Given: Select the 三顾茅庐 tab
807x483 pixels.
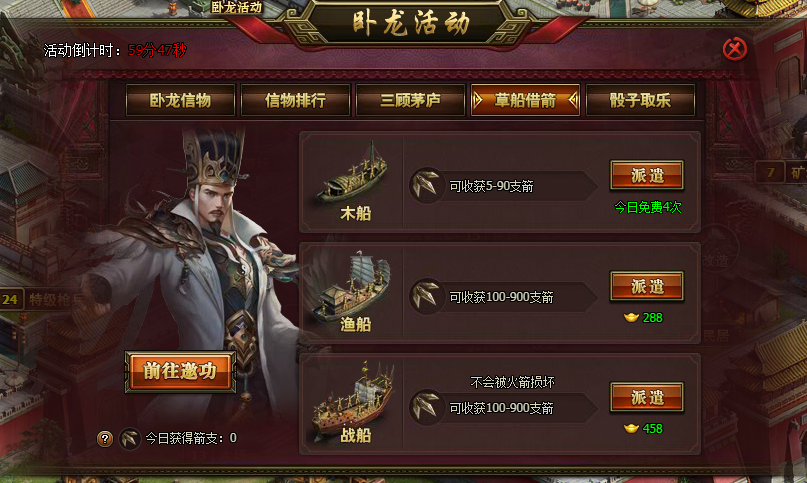Looking at the screenshot, I should point(410,100).
